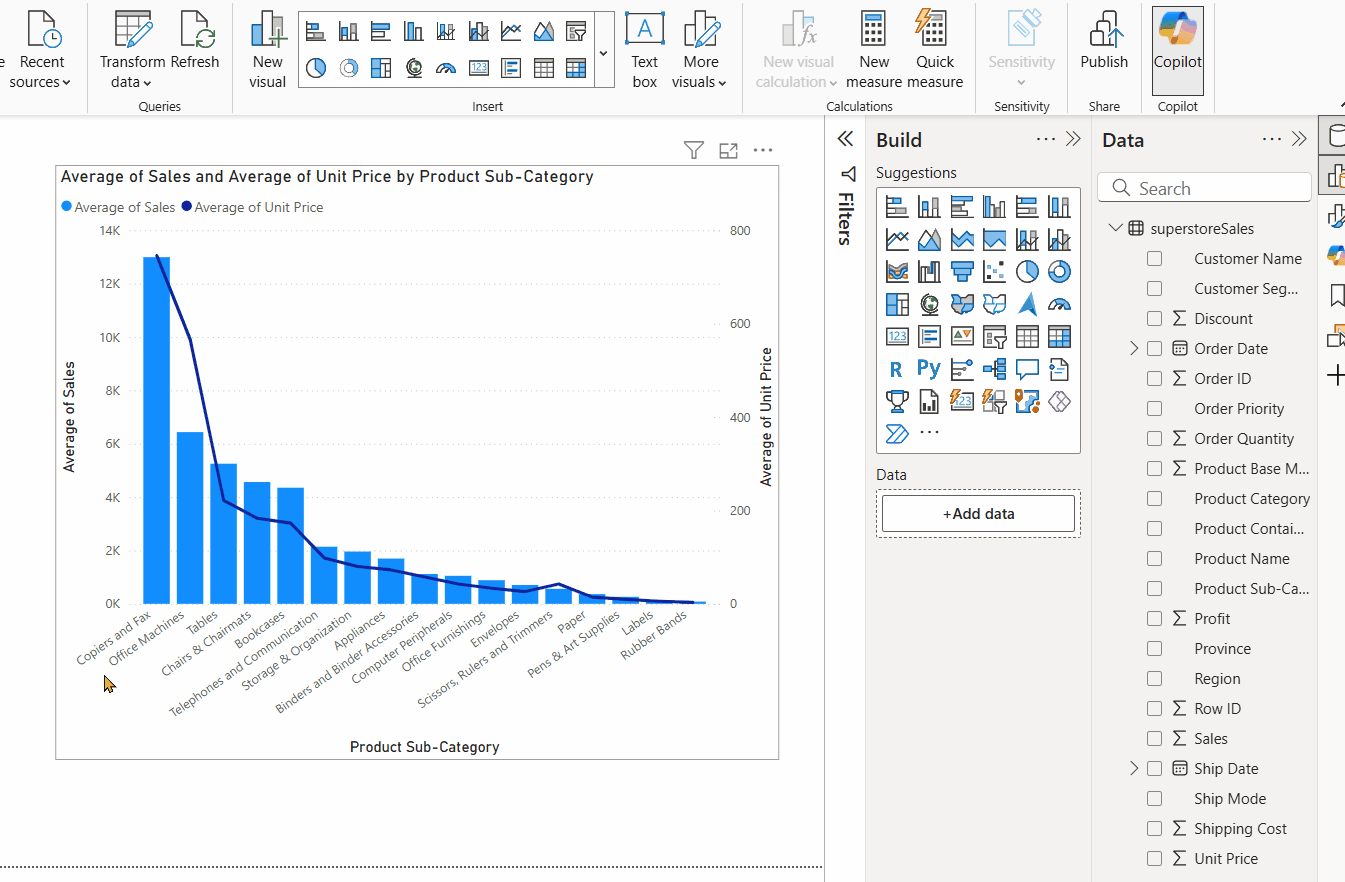Select the pie chart visual in Build pane

(1027, 270)
